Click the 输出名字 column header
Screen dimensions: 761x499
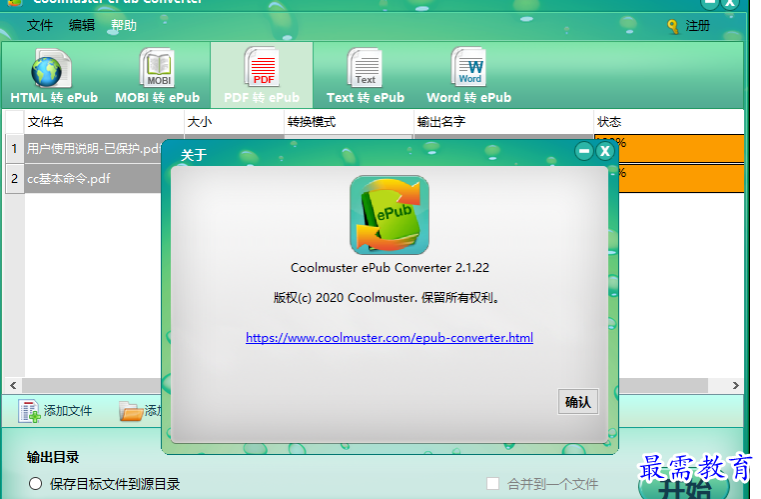click(x=503, y=122)
